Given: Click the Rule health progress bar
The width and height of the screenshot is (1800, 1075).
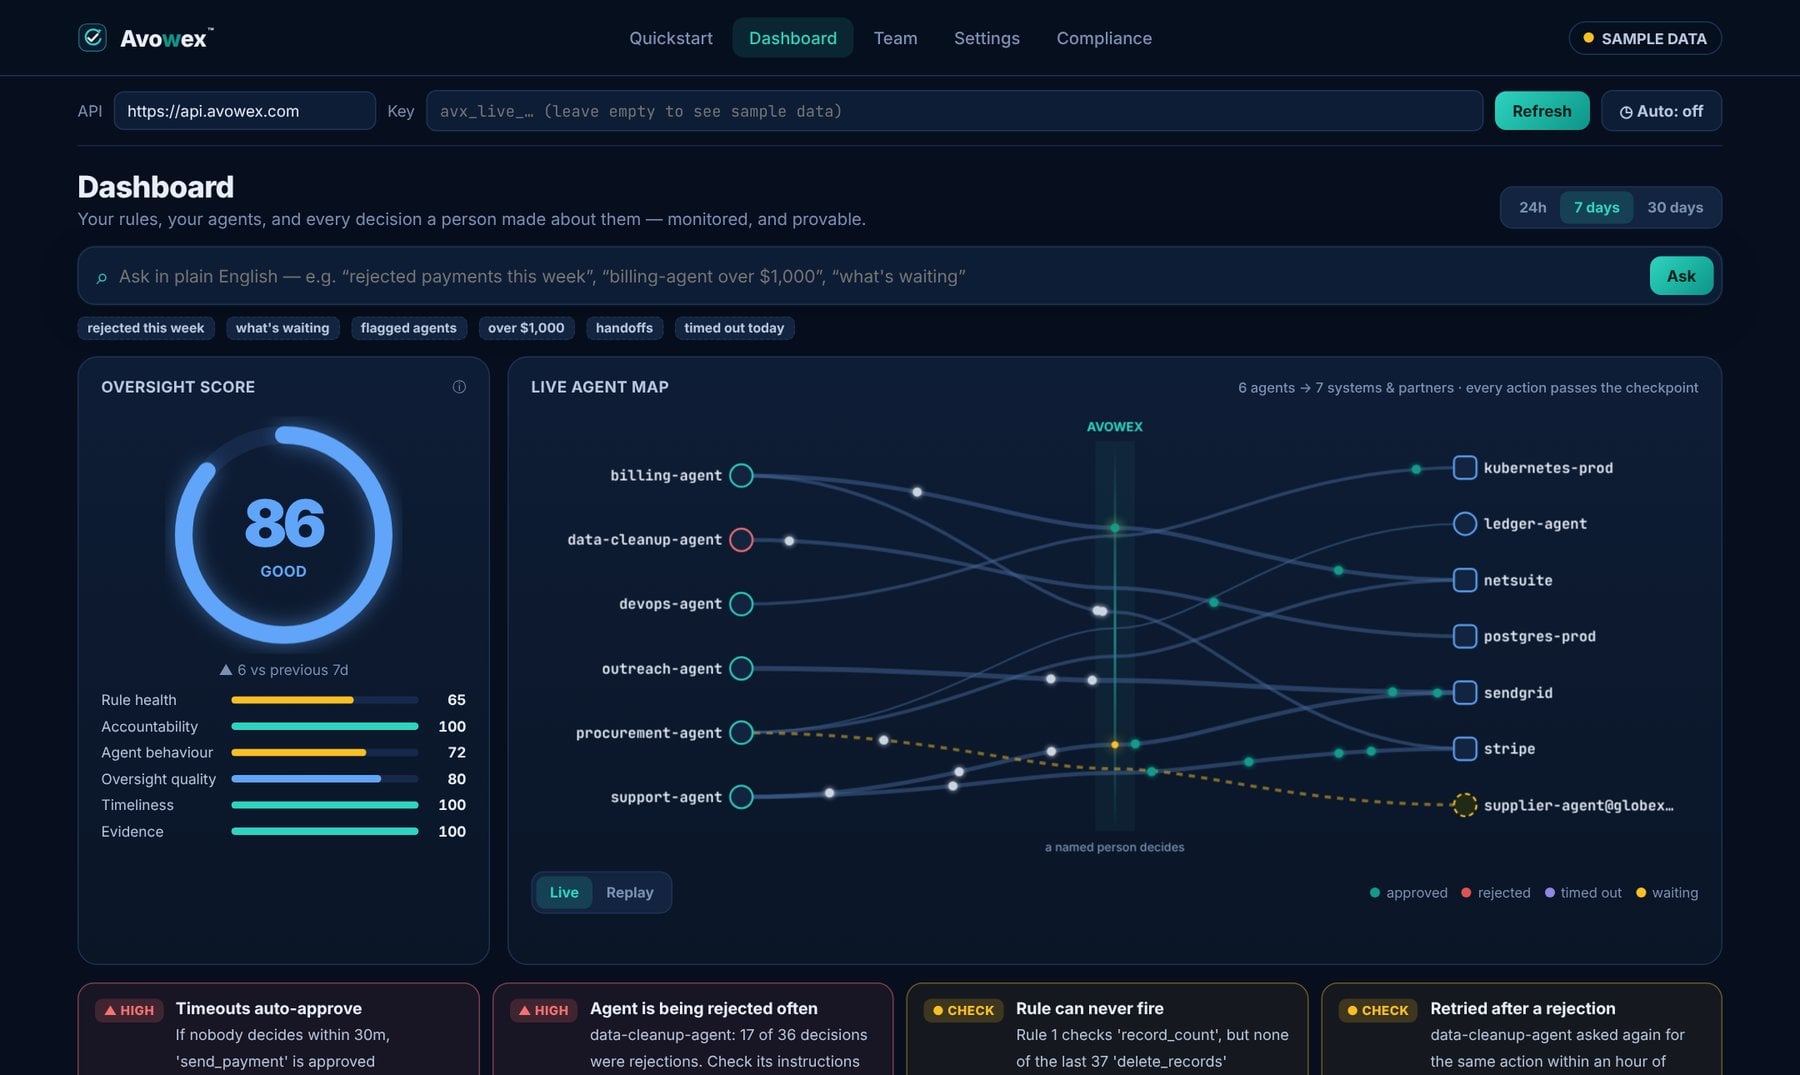Looking at the screenshot, I should click(325, 700).
